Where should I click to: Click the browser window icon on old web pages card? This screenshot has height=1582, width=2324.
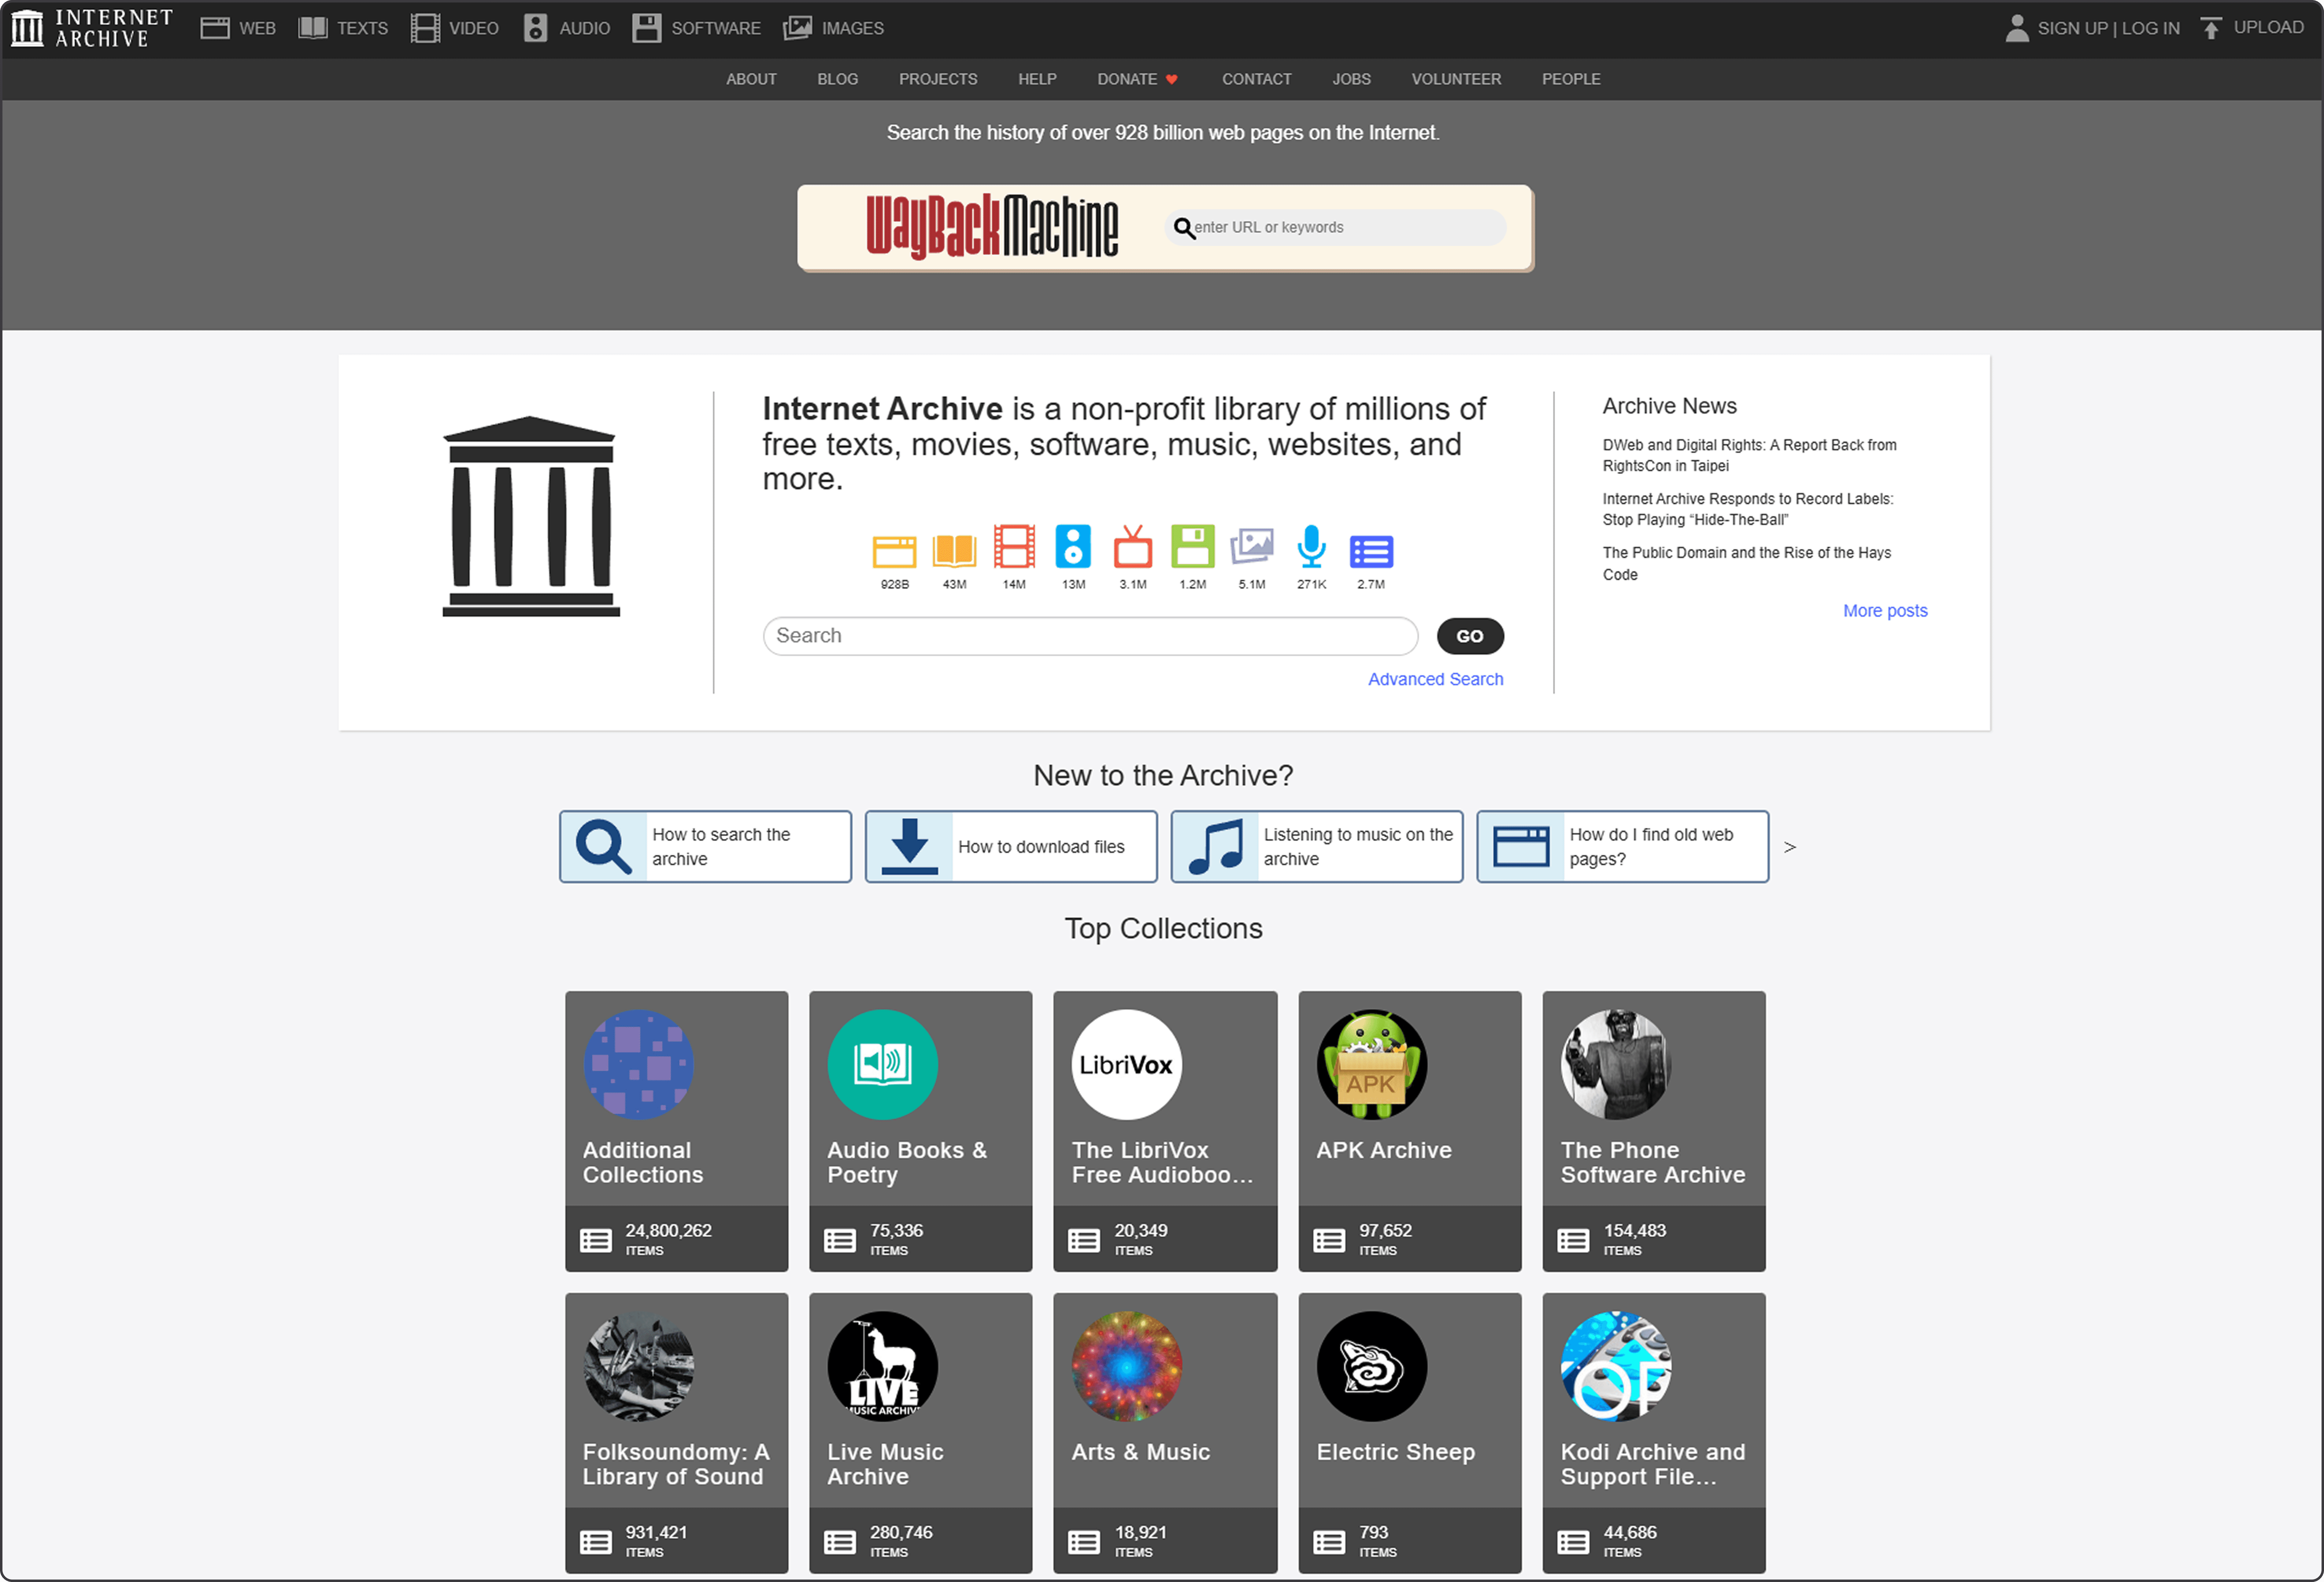coord(1521,847)
